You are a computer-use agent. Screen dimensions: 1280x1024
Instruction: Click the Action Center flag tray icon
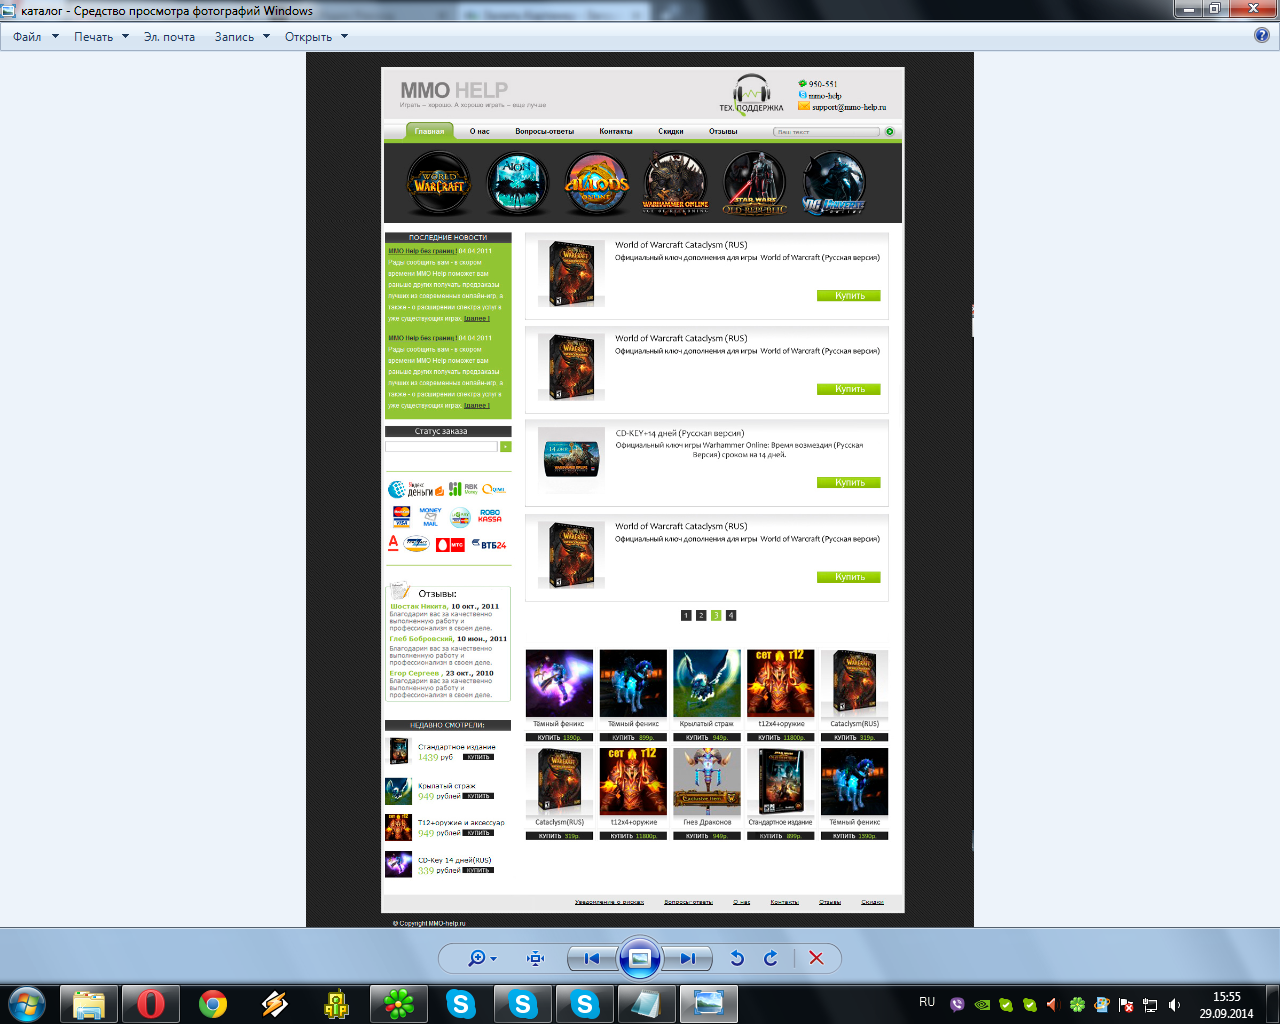click(1125, 1004)
